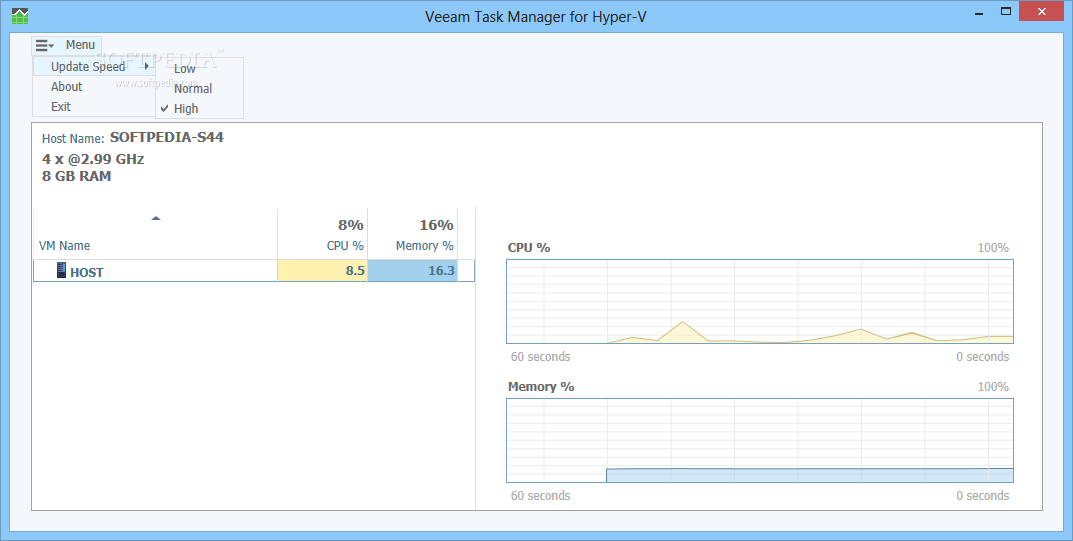Expand the Update Speed submenu

point(94,66)
